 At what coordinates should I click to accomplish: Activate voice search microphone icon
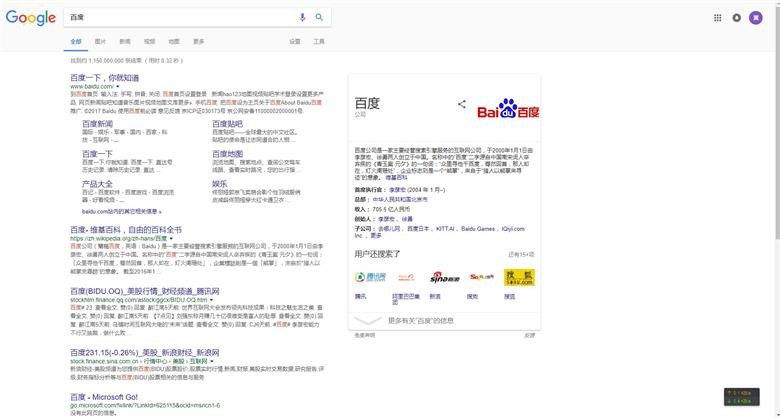tap(302, 17)
